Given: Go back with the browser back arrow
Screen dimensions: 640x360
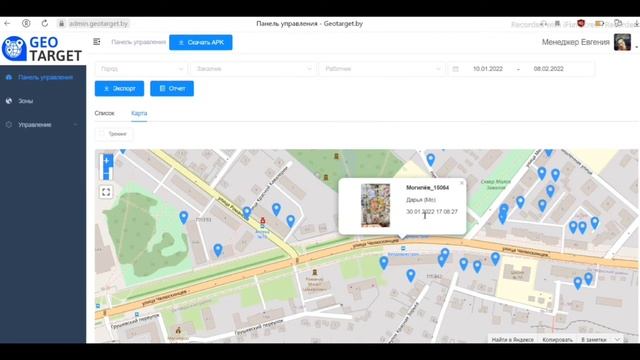Looking at the screenshot, I should point(7,23).
